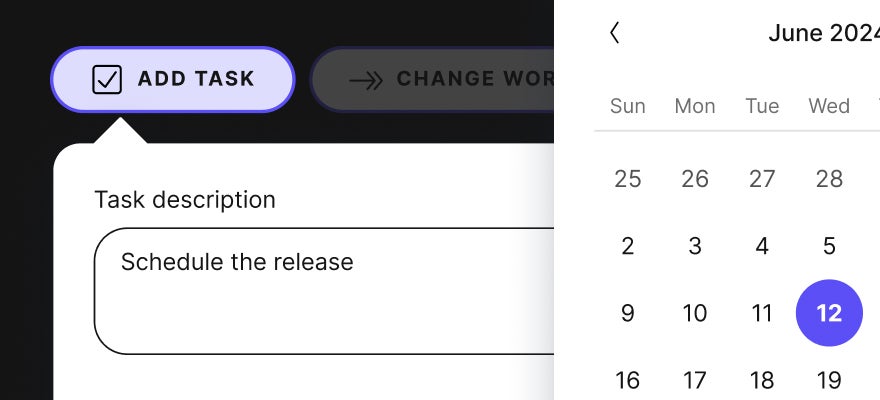The width and height of the screenshot is (880, 400).
Task: Pick June 9 in the calendar
Action: 627,313
